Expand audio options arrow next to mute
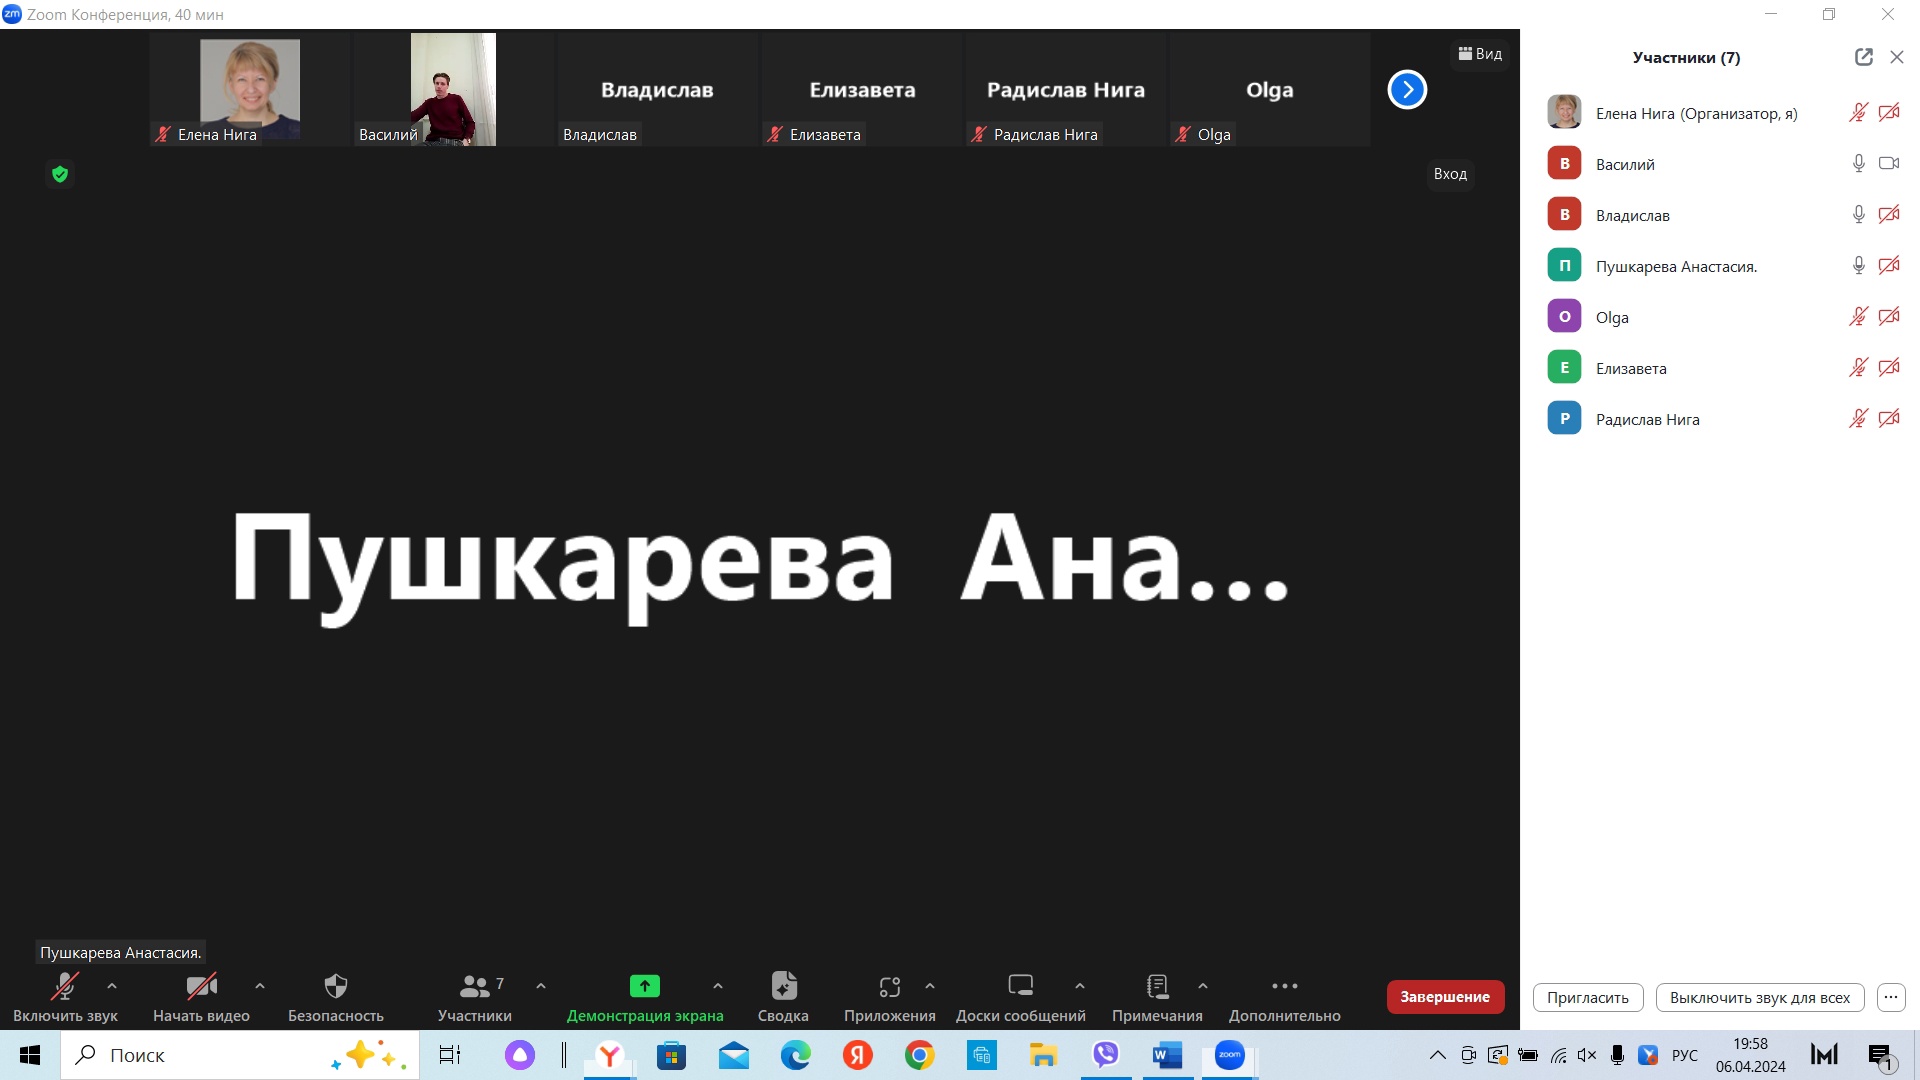Screen dimensions: 1920x1080 coord(112,986)
